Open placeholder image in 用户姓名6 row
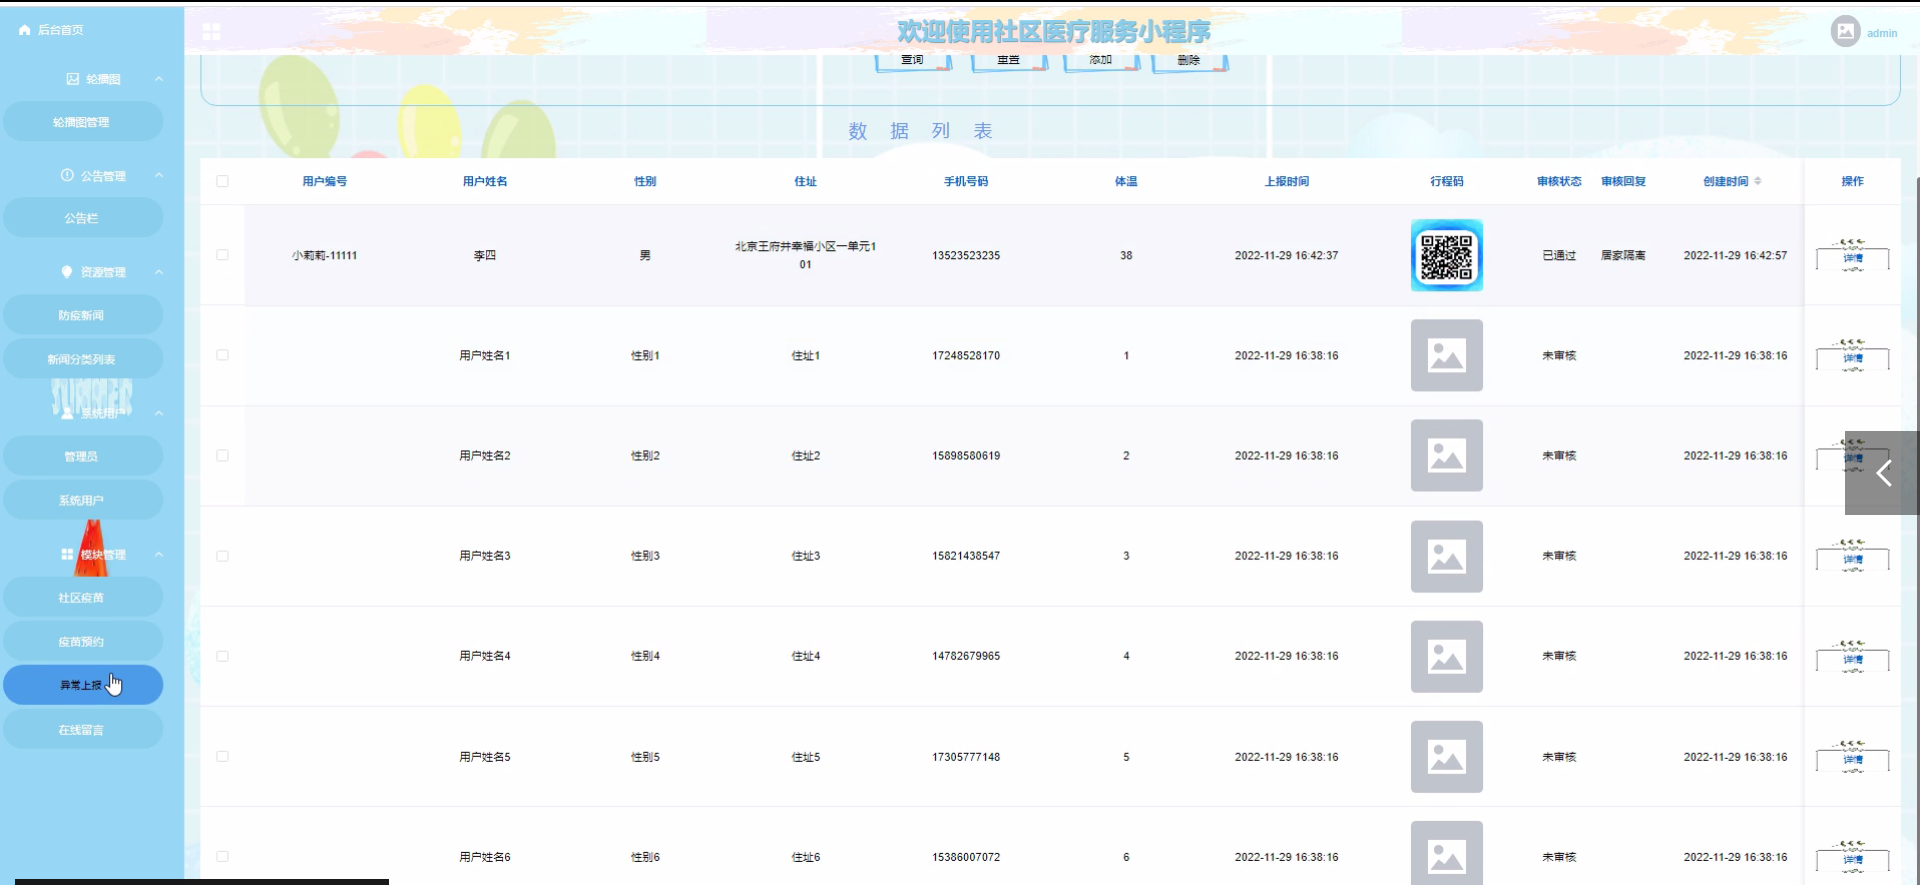 point(1446,853)
